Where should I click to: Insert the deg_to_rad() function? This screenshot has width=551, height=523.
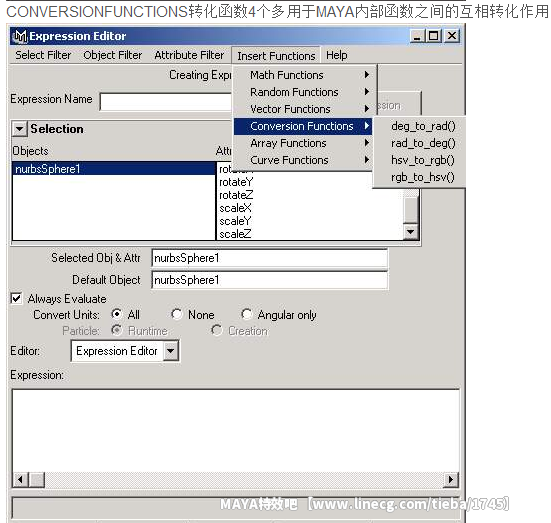point(423,126)
